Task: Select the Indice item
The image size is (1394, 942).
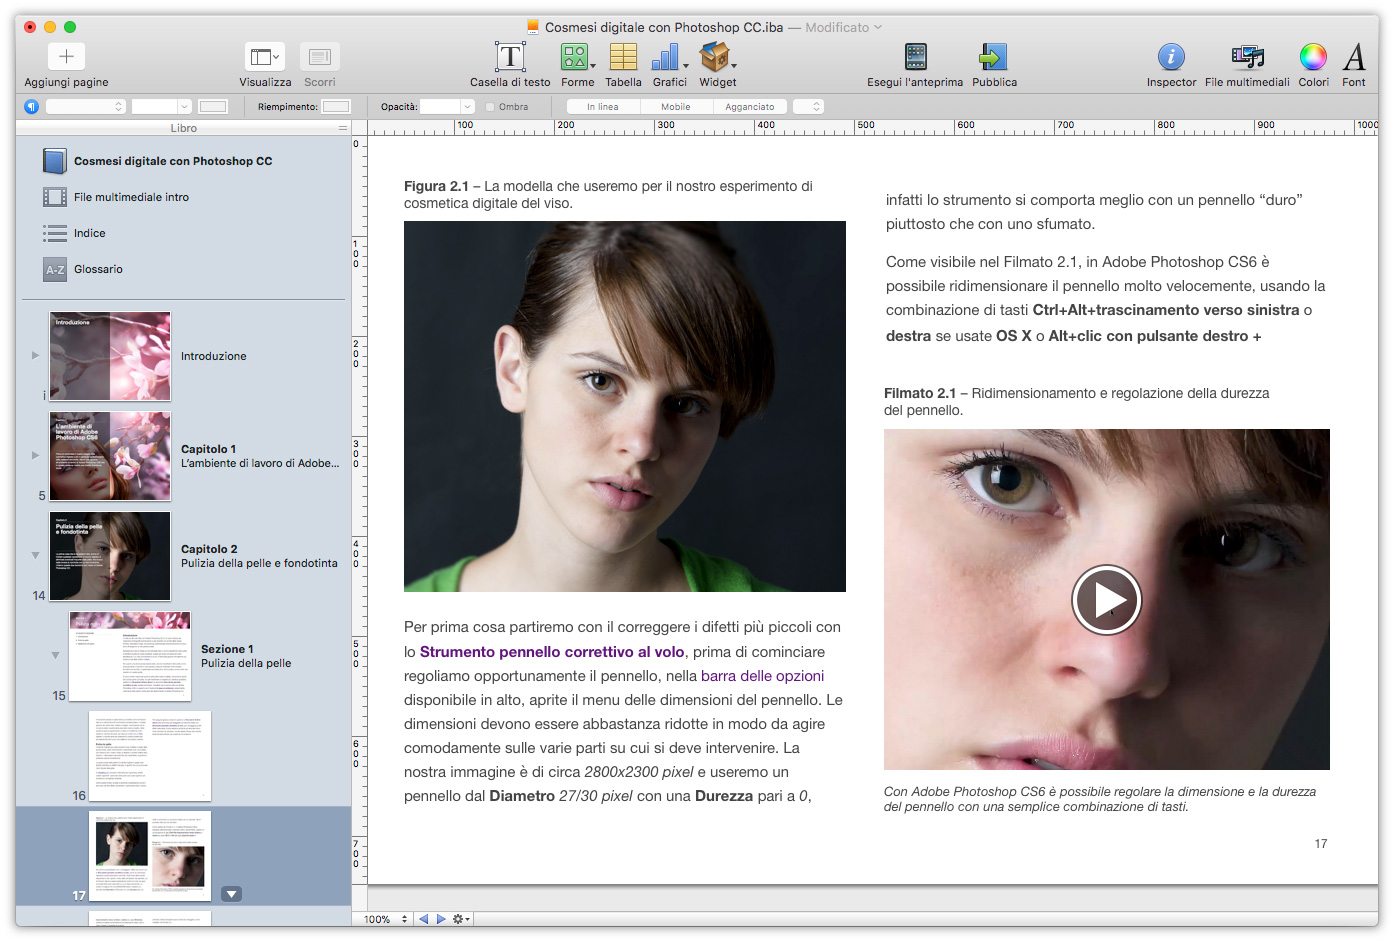Action: 183,233
